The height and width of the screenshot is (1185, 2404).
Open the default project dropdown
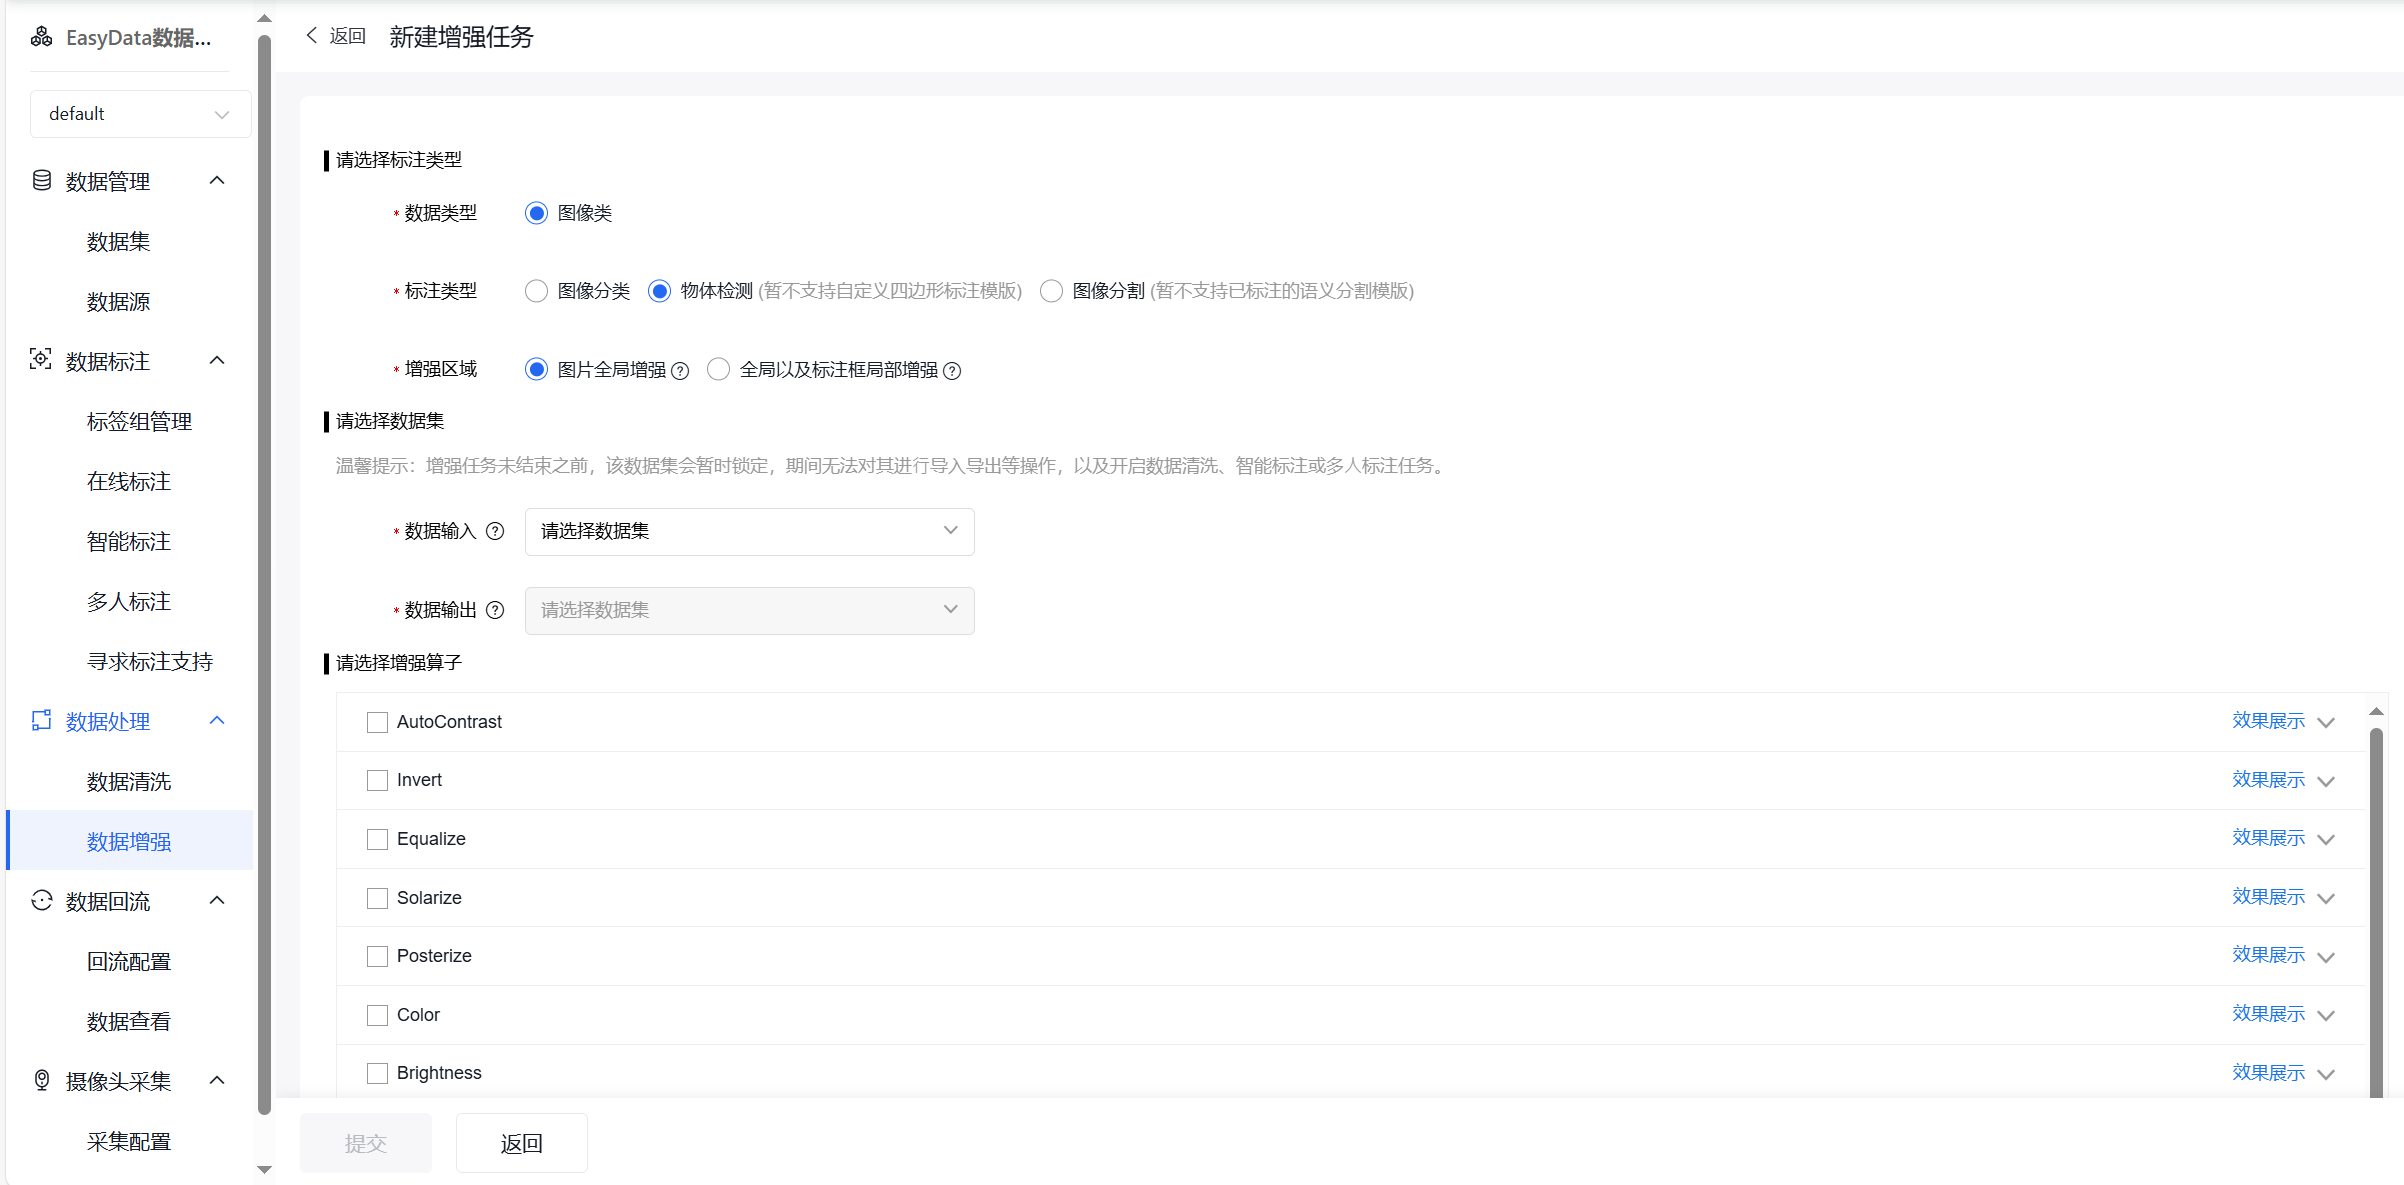[139, 113]
